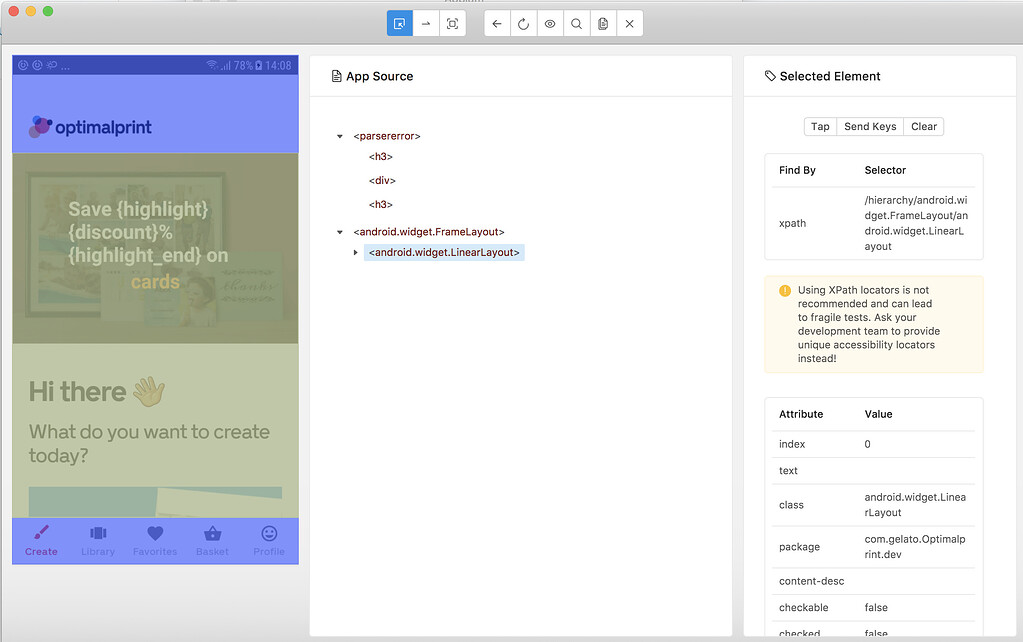Click the Clear button
This screenshot has width=1023, height=642.
click(x=923, y=126)
